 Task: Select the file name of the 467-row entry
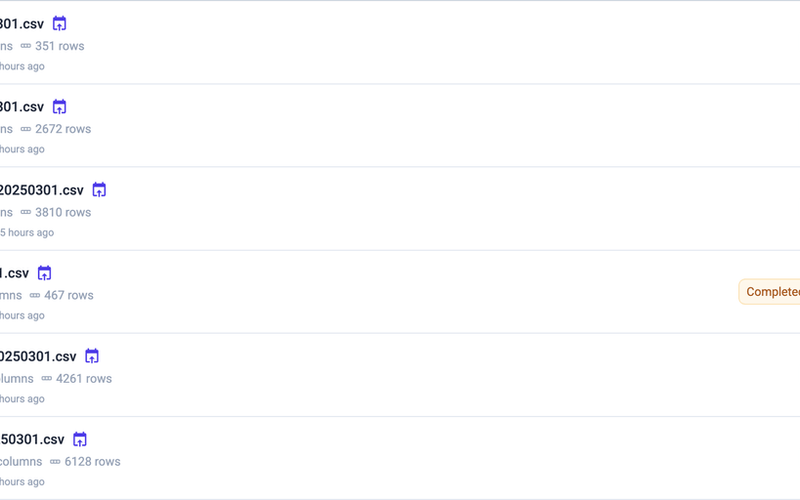tap(15, 273)
